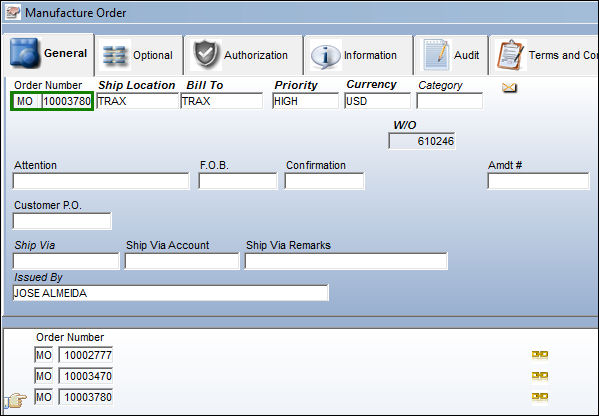Click the Optional tab stacked-rows icon
Screen dimensions: 599x416
(115, 55)
